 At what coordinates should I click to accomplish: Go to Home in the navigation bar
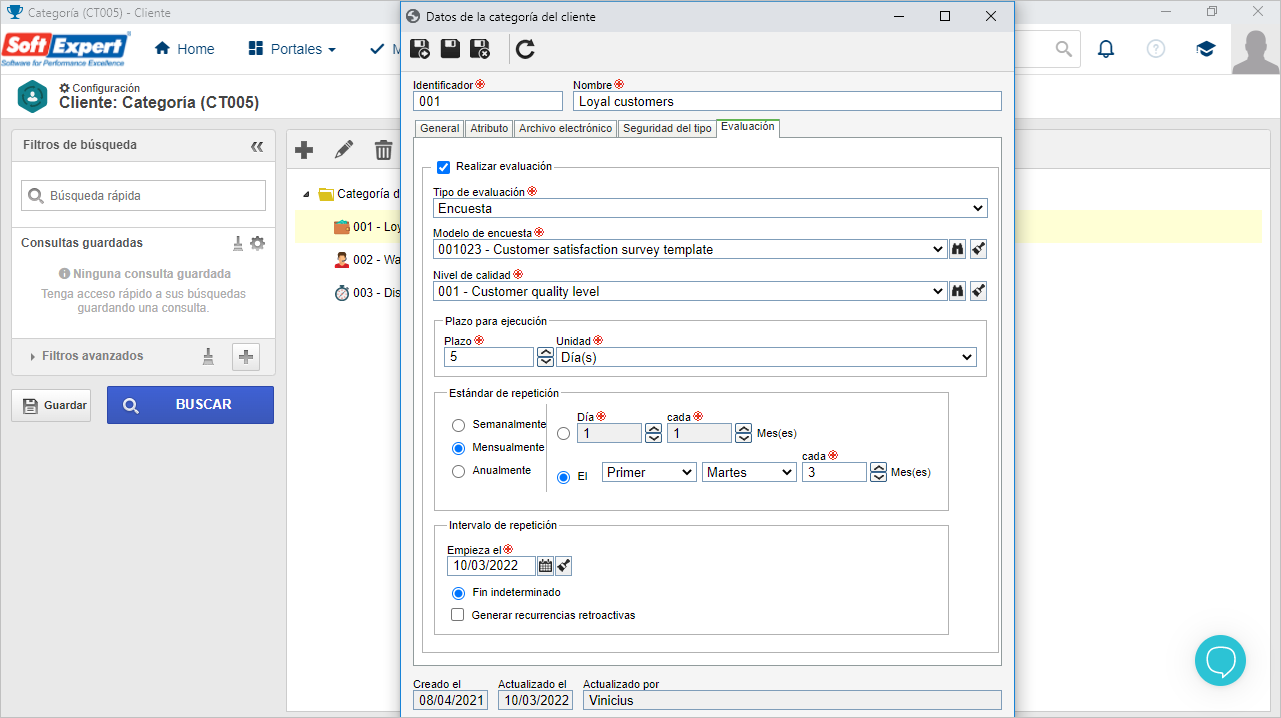point(185,49)
